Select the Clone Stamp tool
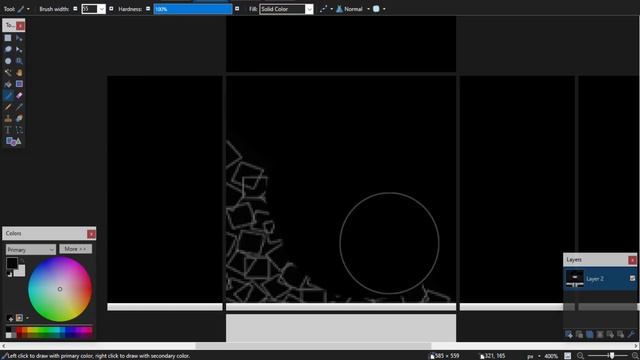This screenshot has height=360, width=640. [8, 118]
